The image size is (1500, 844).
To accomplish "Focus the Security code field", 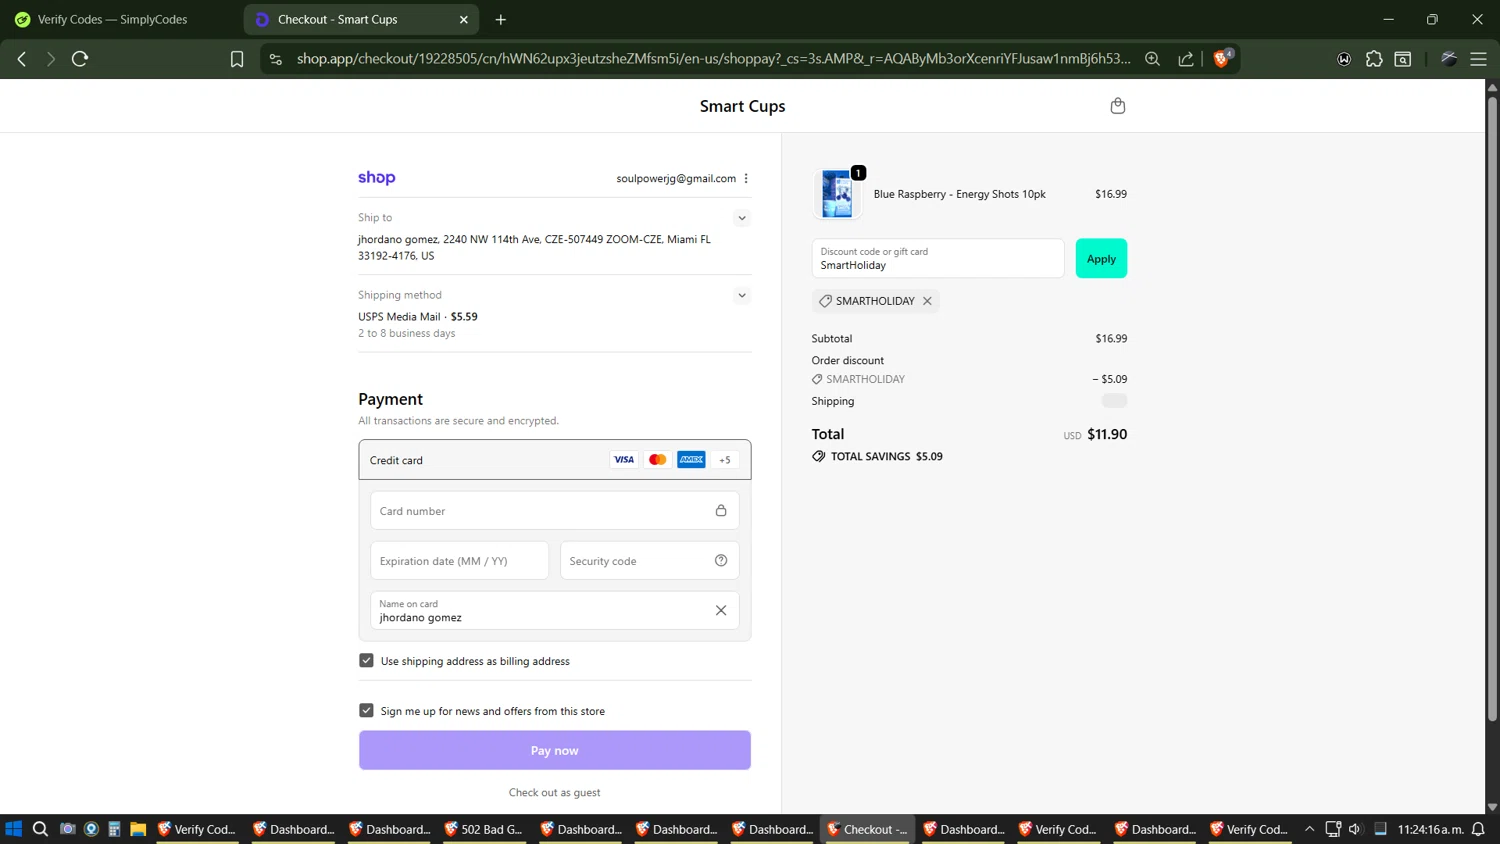I will pyautogui.click(x=649, y=560).
